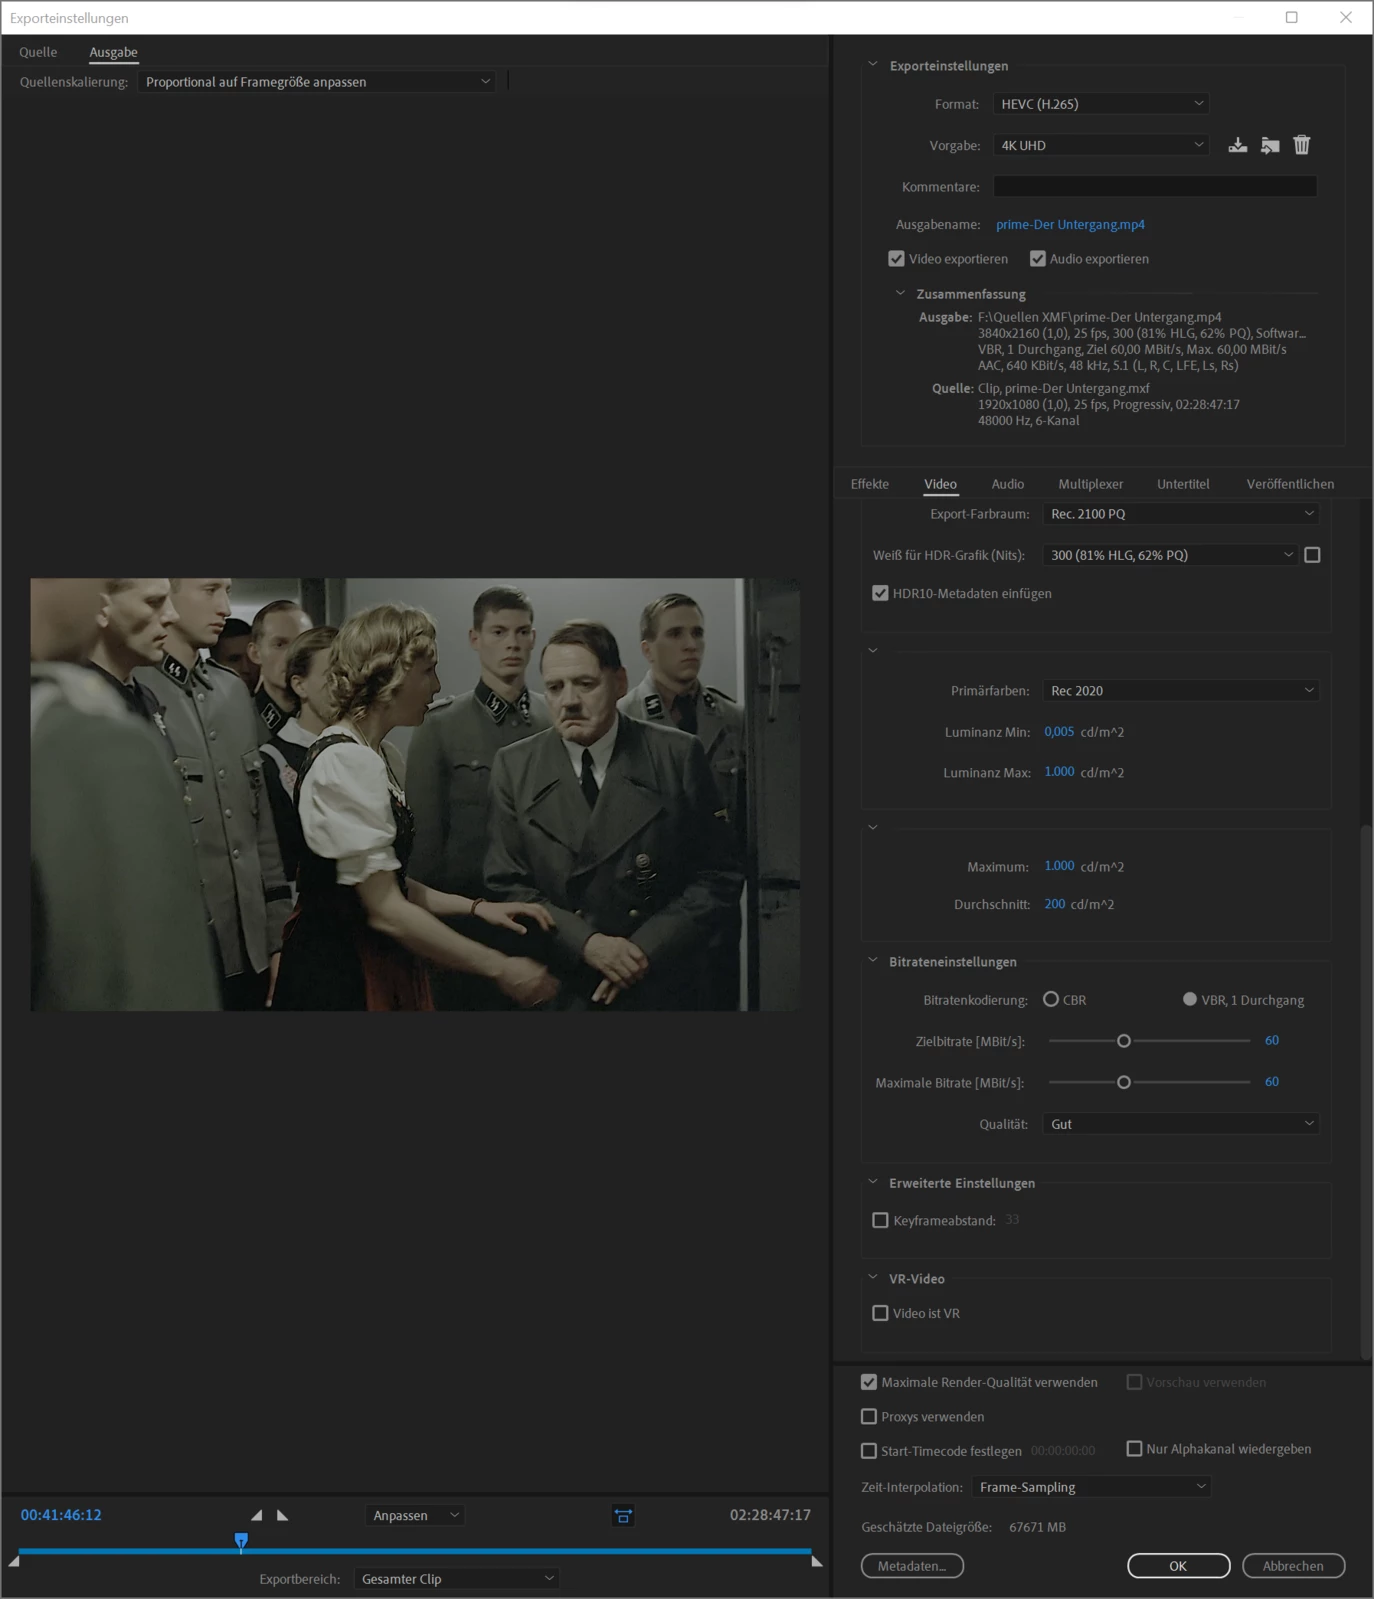Open Weiß für HDR-Grafik dropdown
The width and height of the screenshot is (1374, 1599).
pyautogui.click(x=1170, y=555)
